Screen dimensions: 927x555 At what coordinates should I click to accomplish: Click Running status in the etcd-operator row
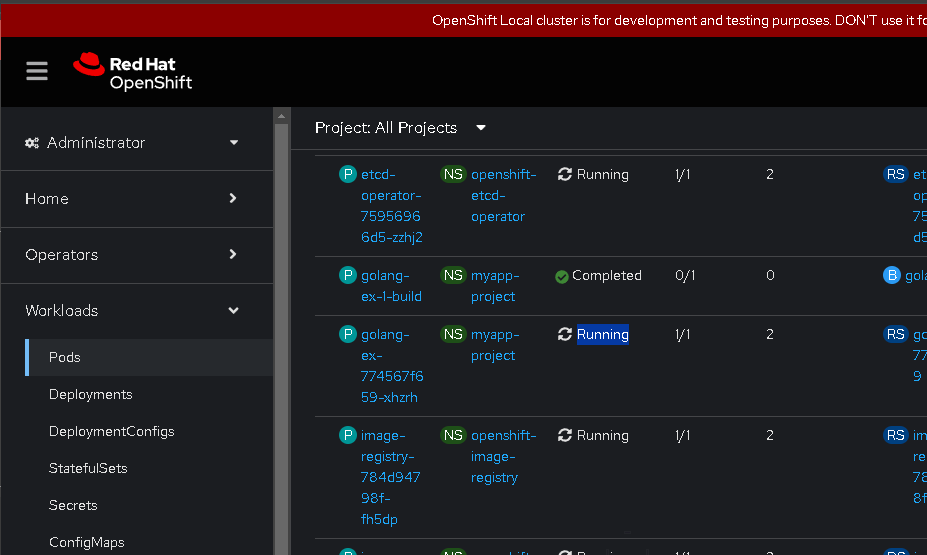click(x=602, y=174)
